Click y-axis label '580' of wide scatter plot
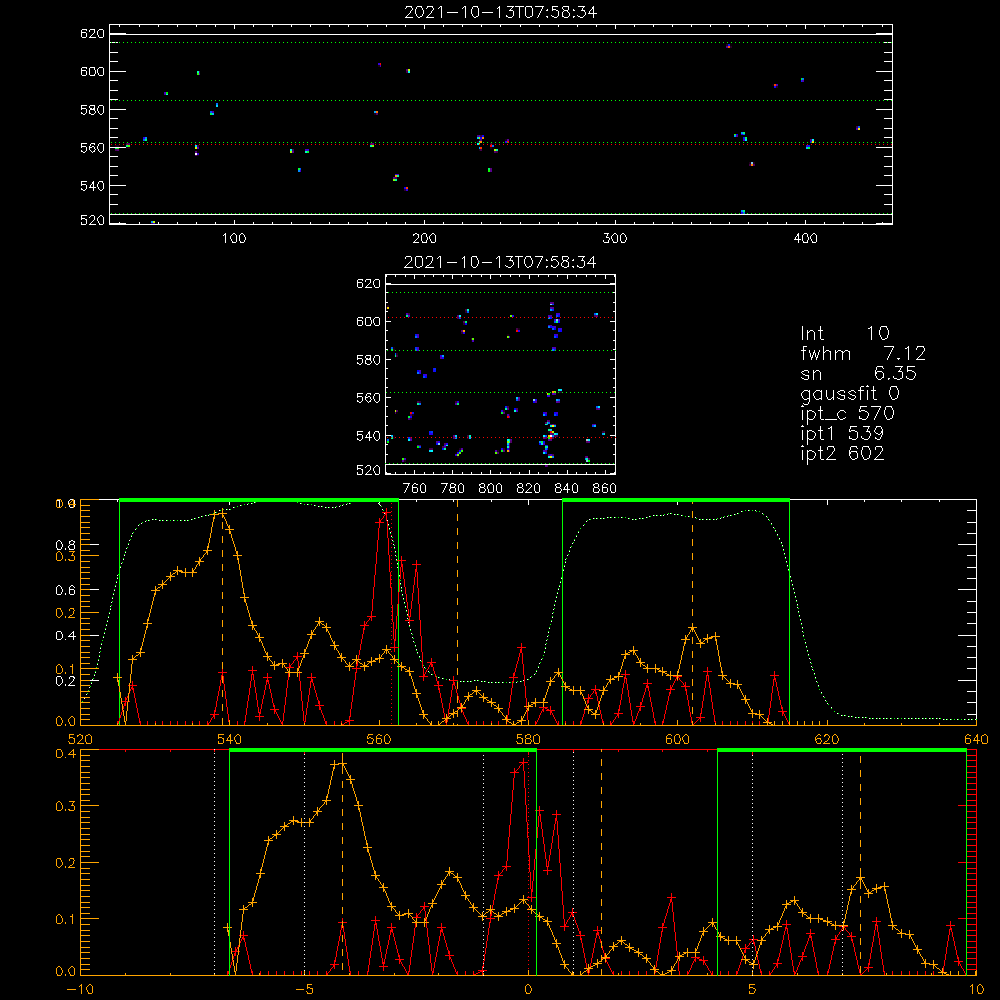This screenshot has width=1000, height=1000. tap(92, 110)
